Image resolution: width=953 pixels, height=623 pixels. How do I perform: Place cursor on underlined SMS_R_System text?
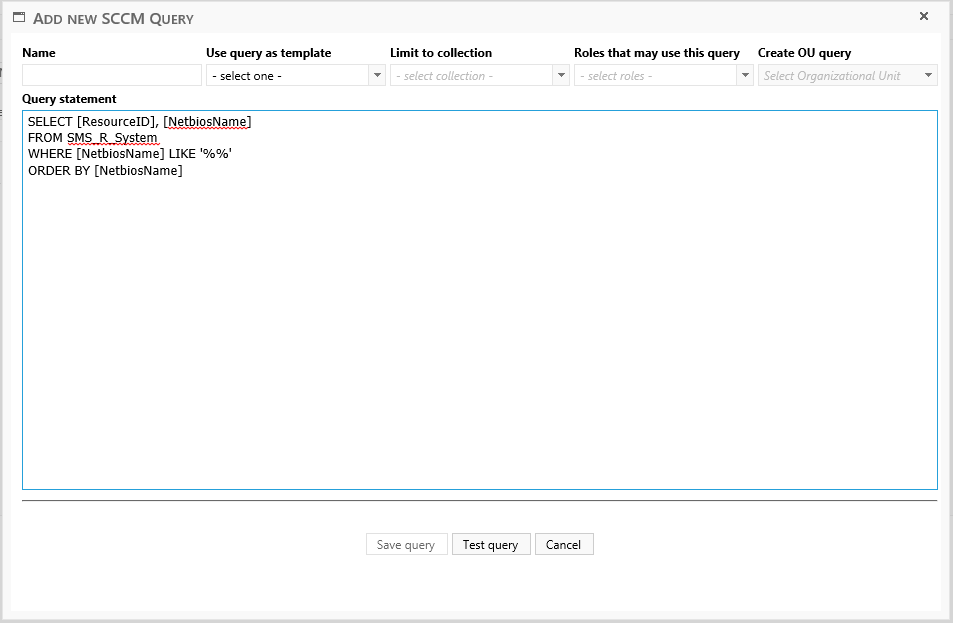point(112,138)
